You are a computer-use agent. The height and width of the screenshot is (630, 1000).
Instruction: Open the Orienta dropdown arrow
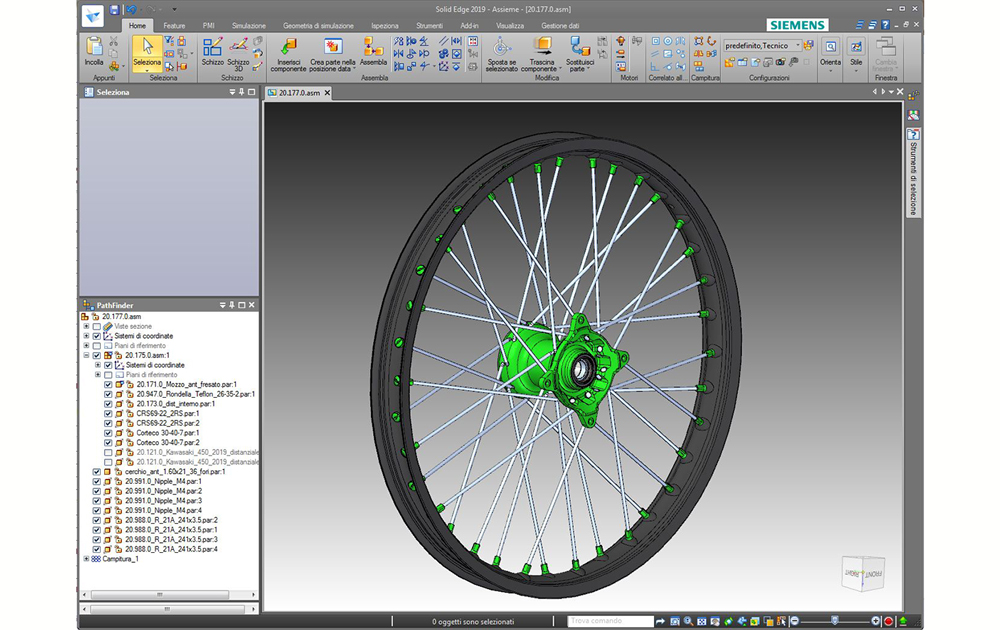pos(830,70)
